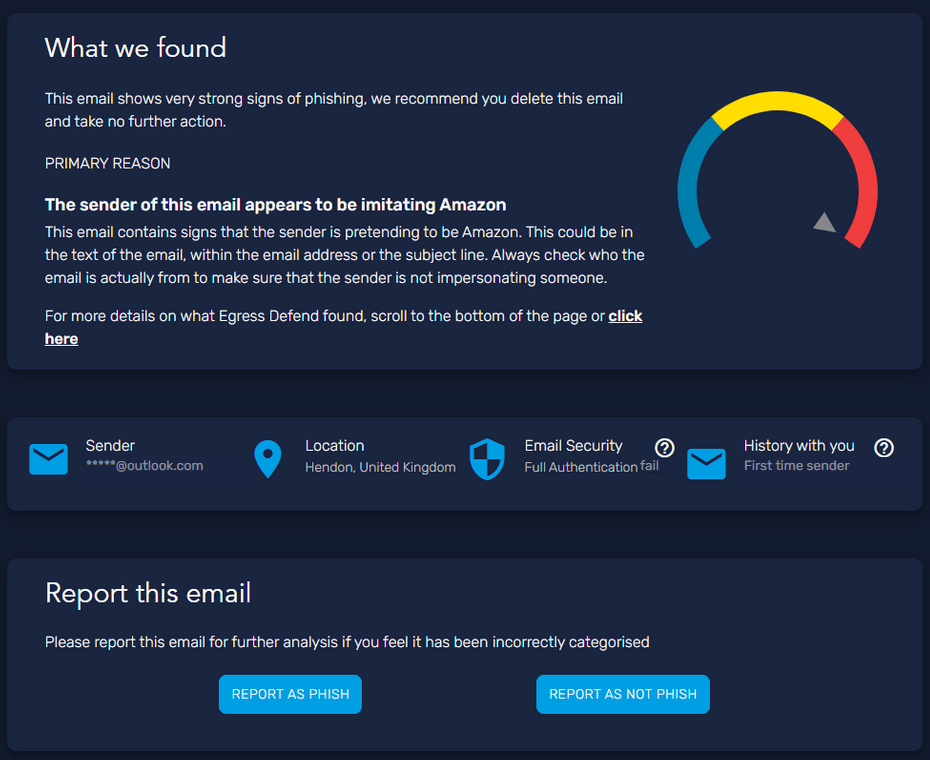Click the 'First time sender' text
930x760 pixels.
point(796,466)
